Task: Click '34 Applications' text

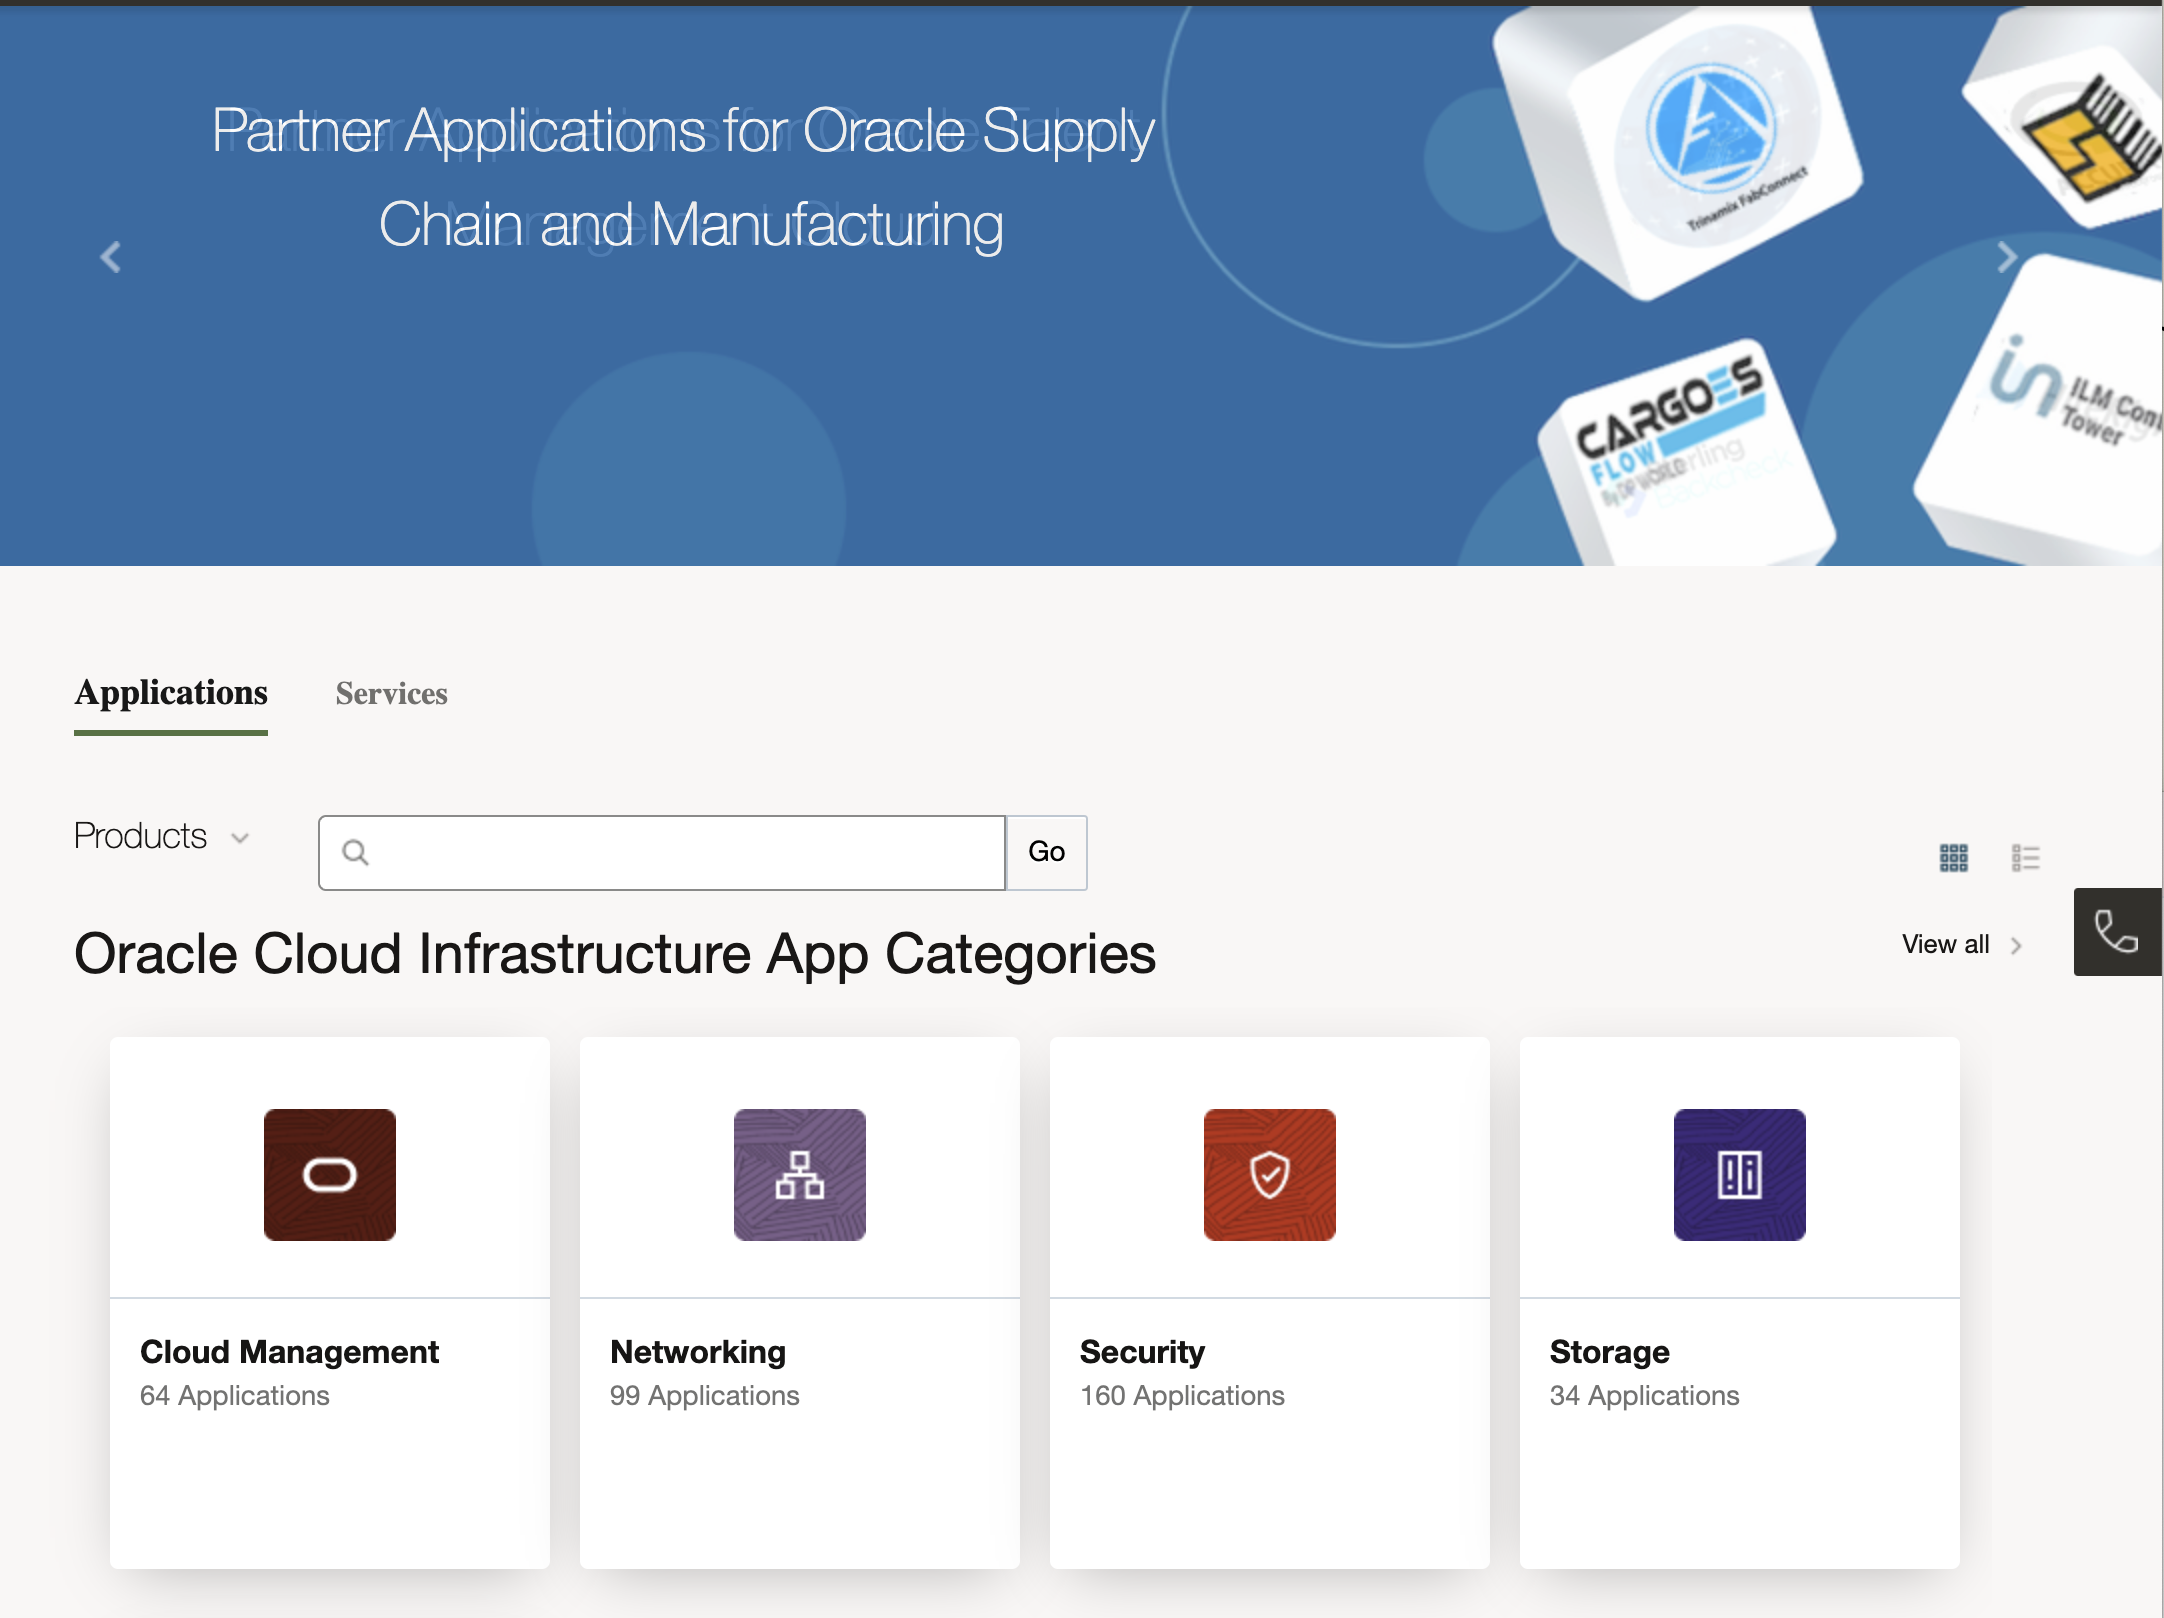Action: (1645, 1396)
